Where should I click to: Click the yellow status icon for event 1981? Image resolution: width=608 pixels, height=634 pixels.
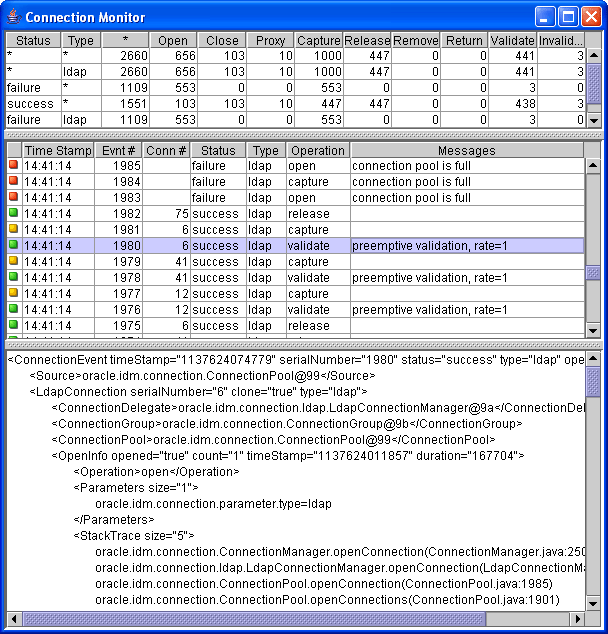pos(14,228)
